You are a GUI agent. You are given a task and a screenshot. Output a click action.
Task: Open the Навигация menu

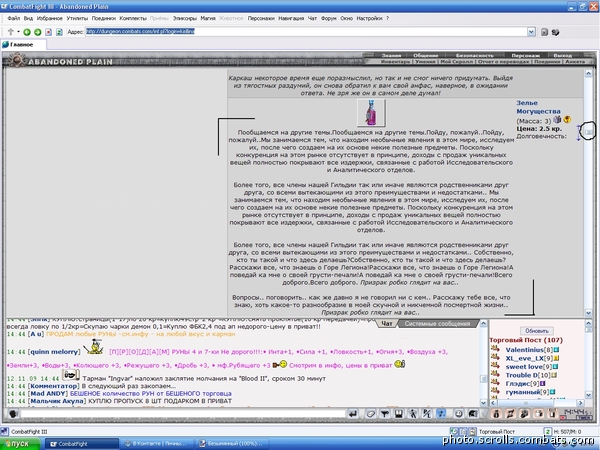[x=291, y=18]
